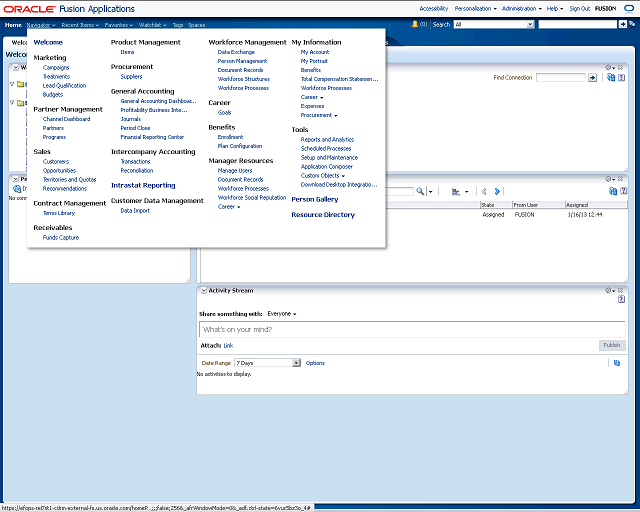
Task: Open help icon in connections panel
Action: 622,77
